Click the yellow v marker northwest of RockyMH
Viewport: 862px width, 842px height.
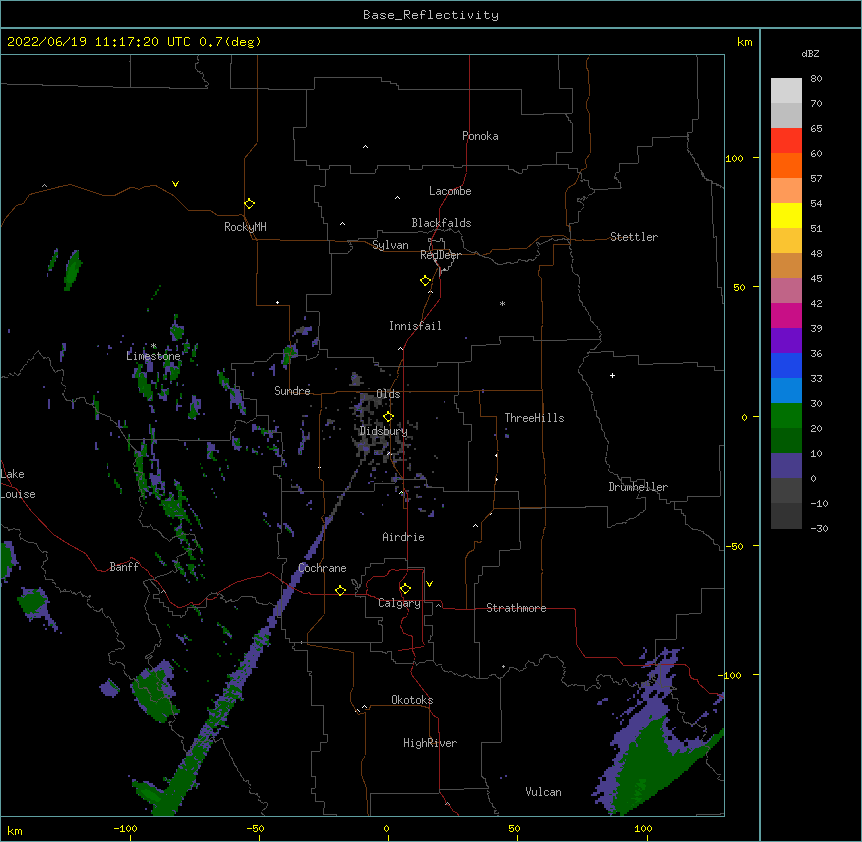click(x=175, y=184)
